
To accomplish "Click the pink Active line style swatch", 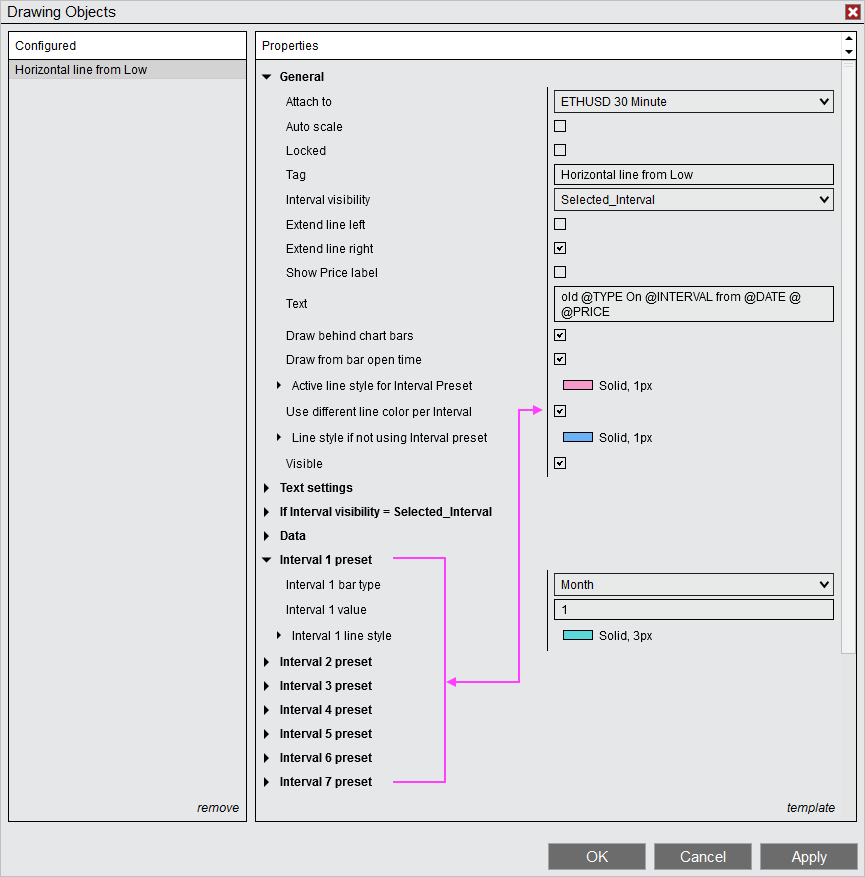I will (x=580, y=385).
